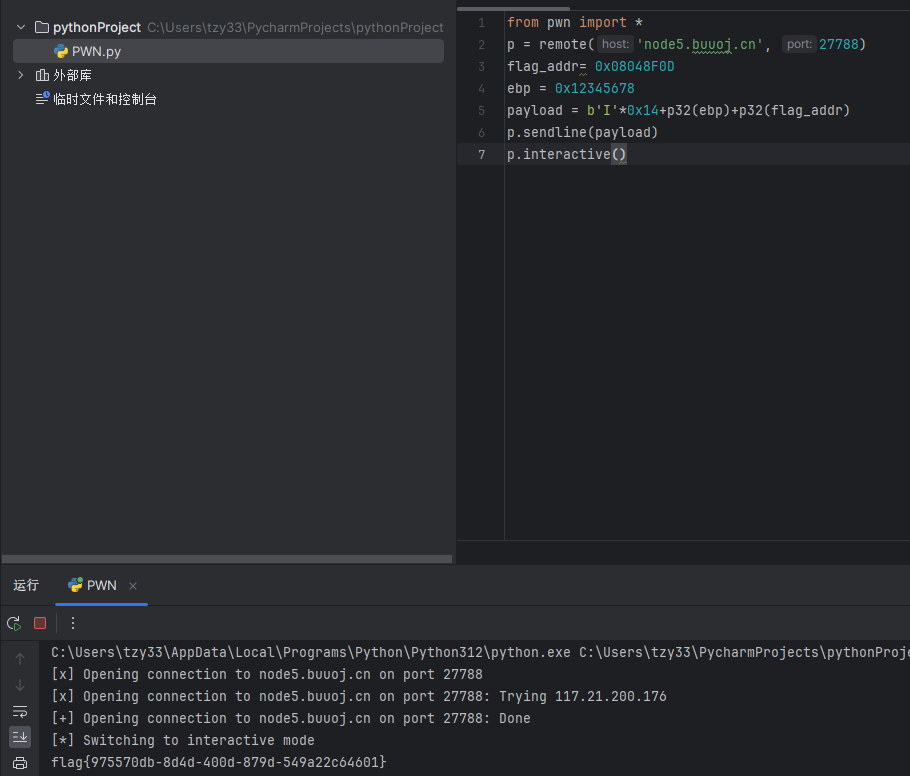Click the 'Trying 117.21.200.176' console line
The height and width of the screenshot is (776, 910).
[x=359, y=696]
